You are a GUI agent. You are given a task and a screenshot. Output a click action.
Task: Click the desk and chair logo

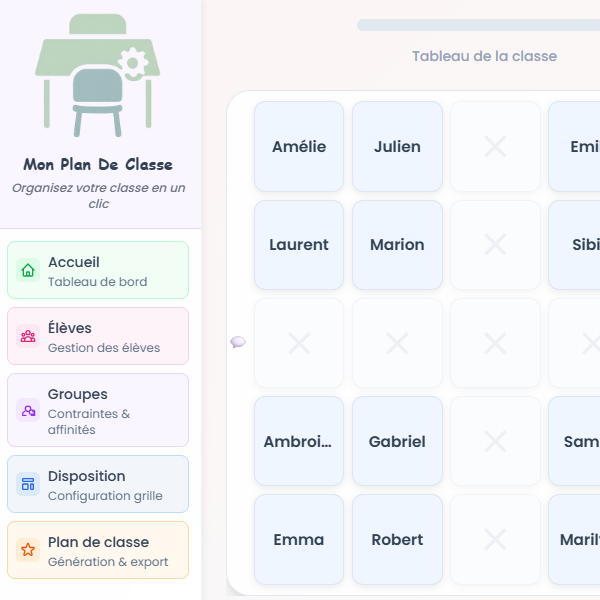point(97,76)
